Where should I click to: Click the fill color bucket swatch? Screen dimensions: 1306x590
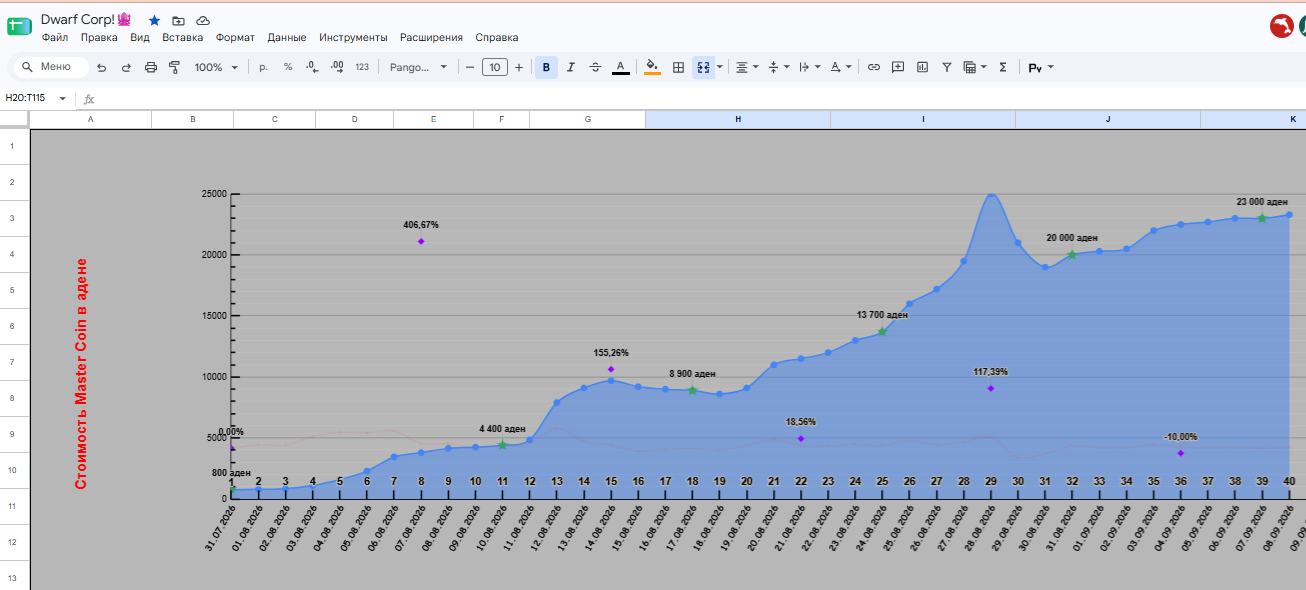coord(653,67)
